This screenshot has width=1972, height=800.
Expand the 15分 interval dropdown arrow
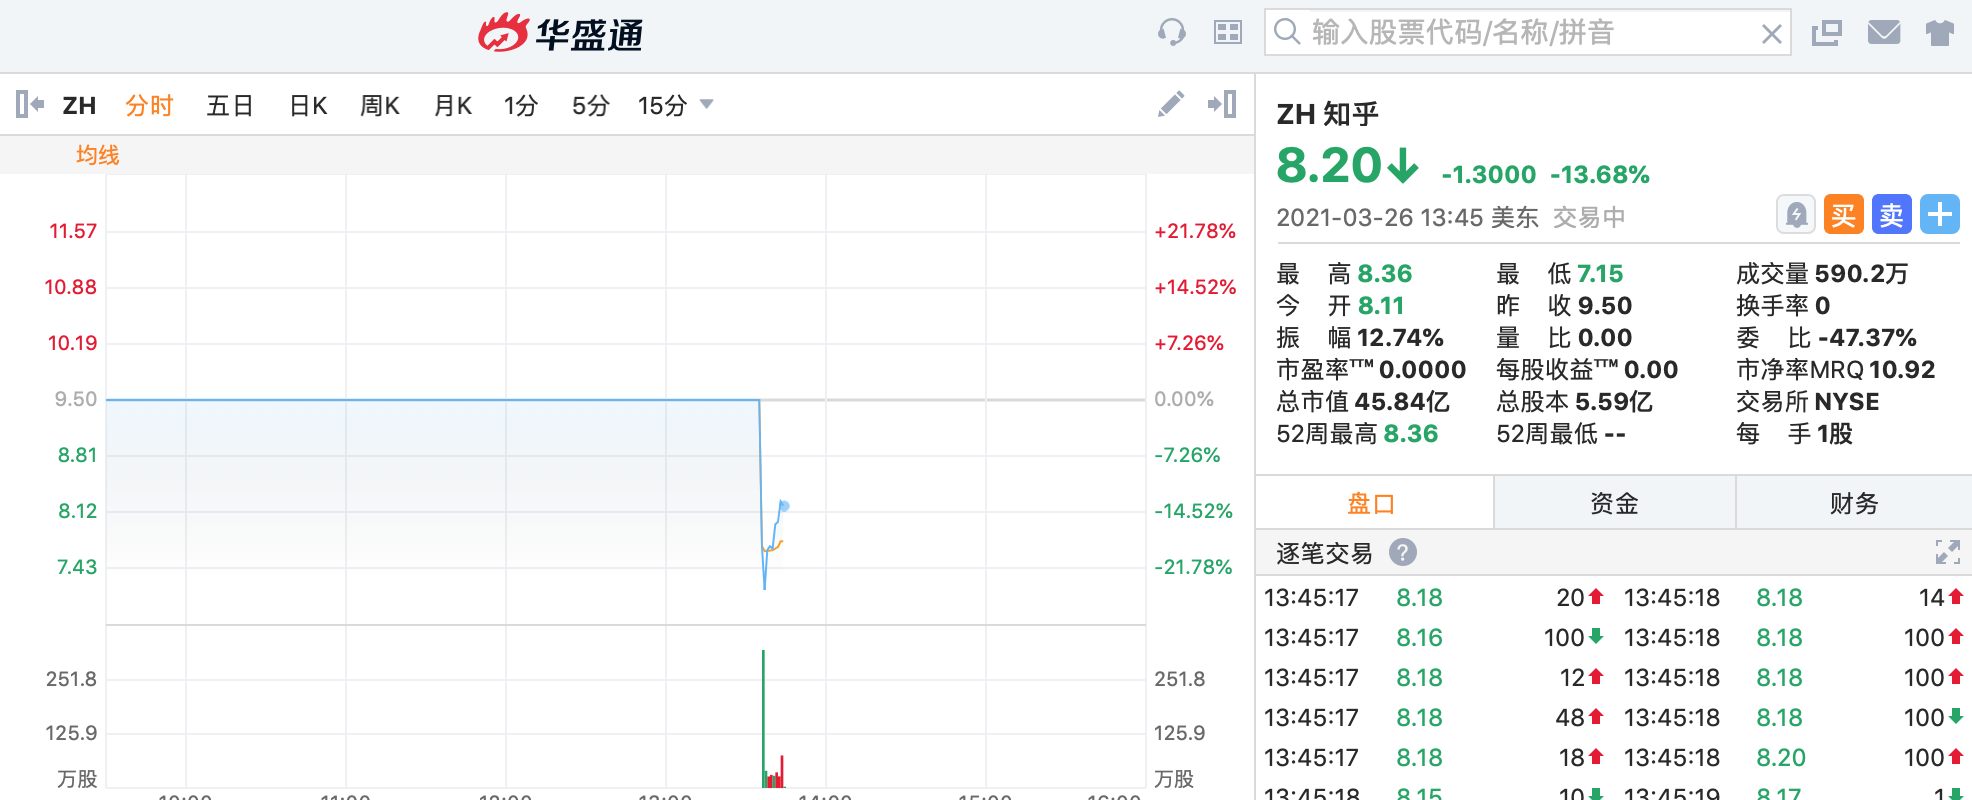pyautogui.click(x=707, y=104)
